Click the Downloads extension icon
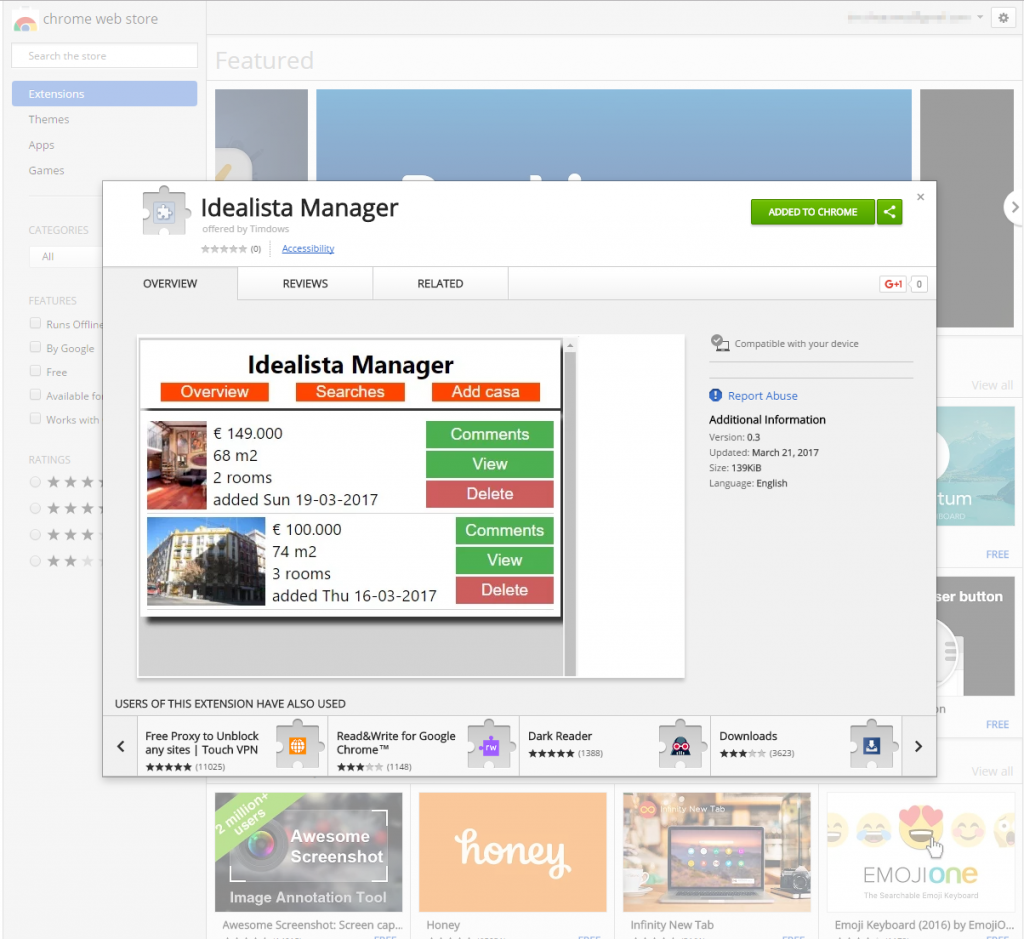 (x=872, y=745)
